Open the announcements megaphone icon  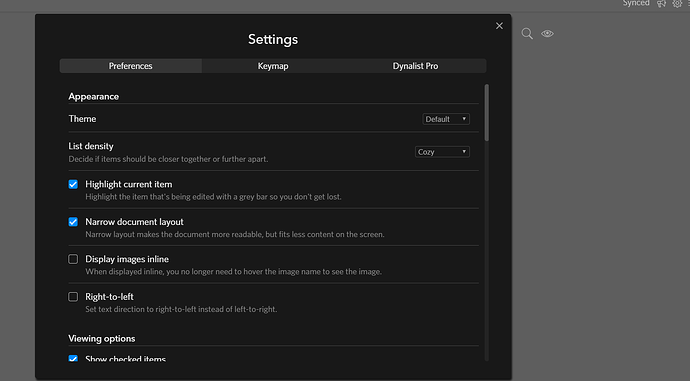[661, 4]
